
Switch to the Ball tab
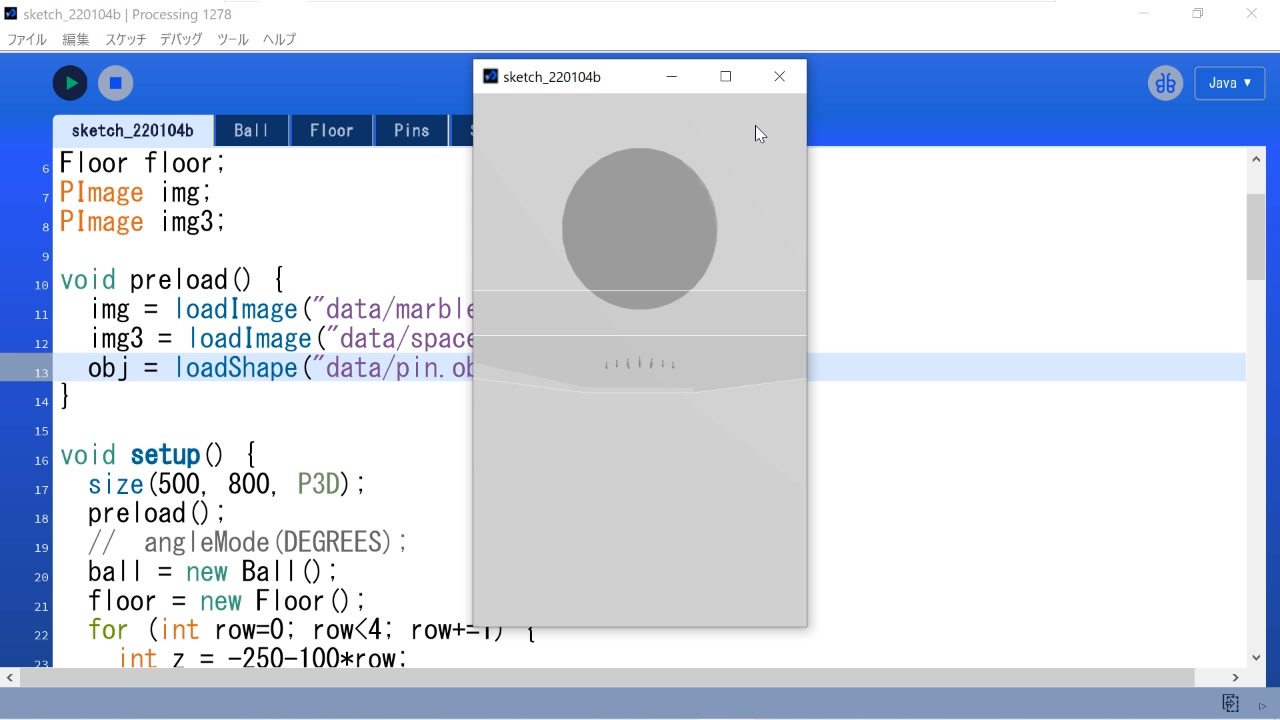point(251,130)
